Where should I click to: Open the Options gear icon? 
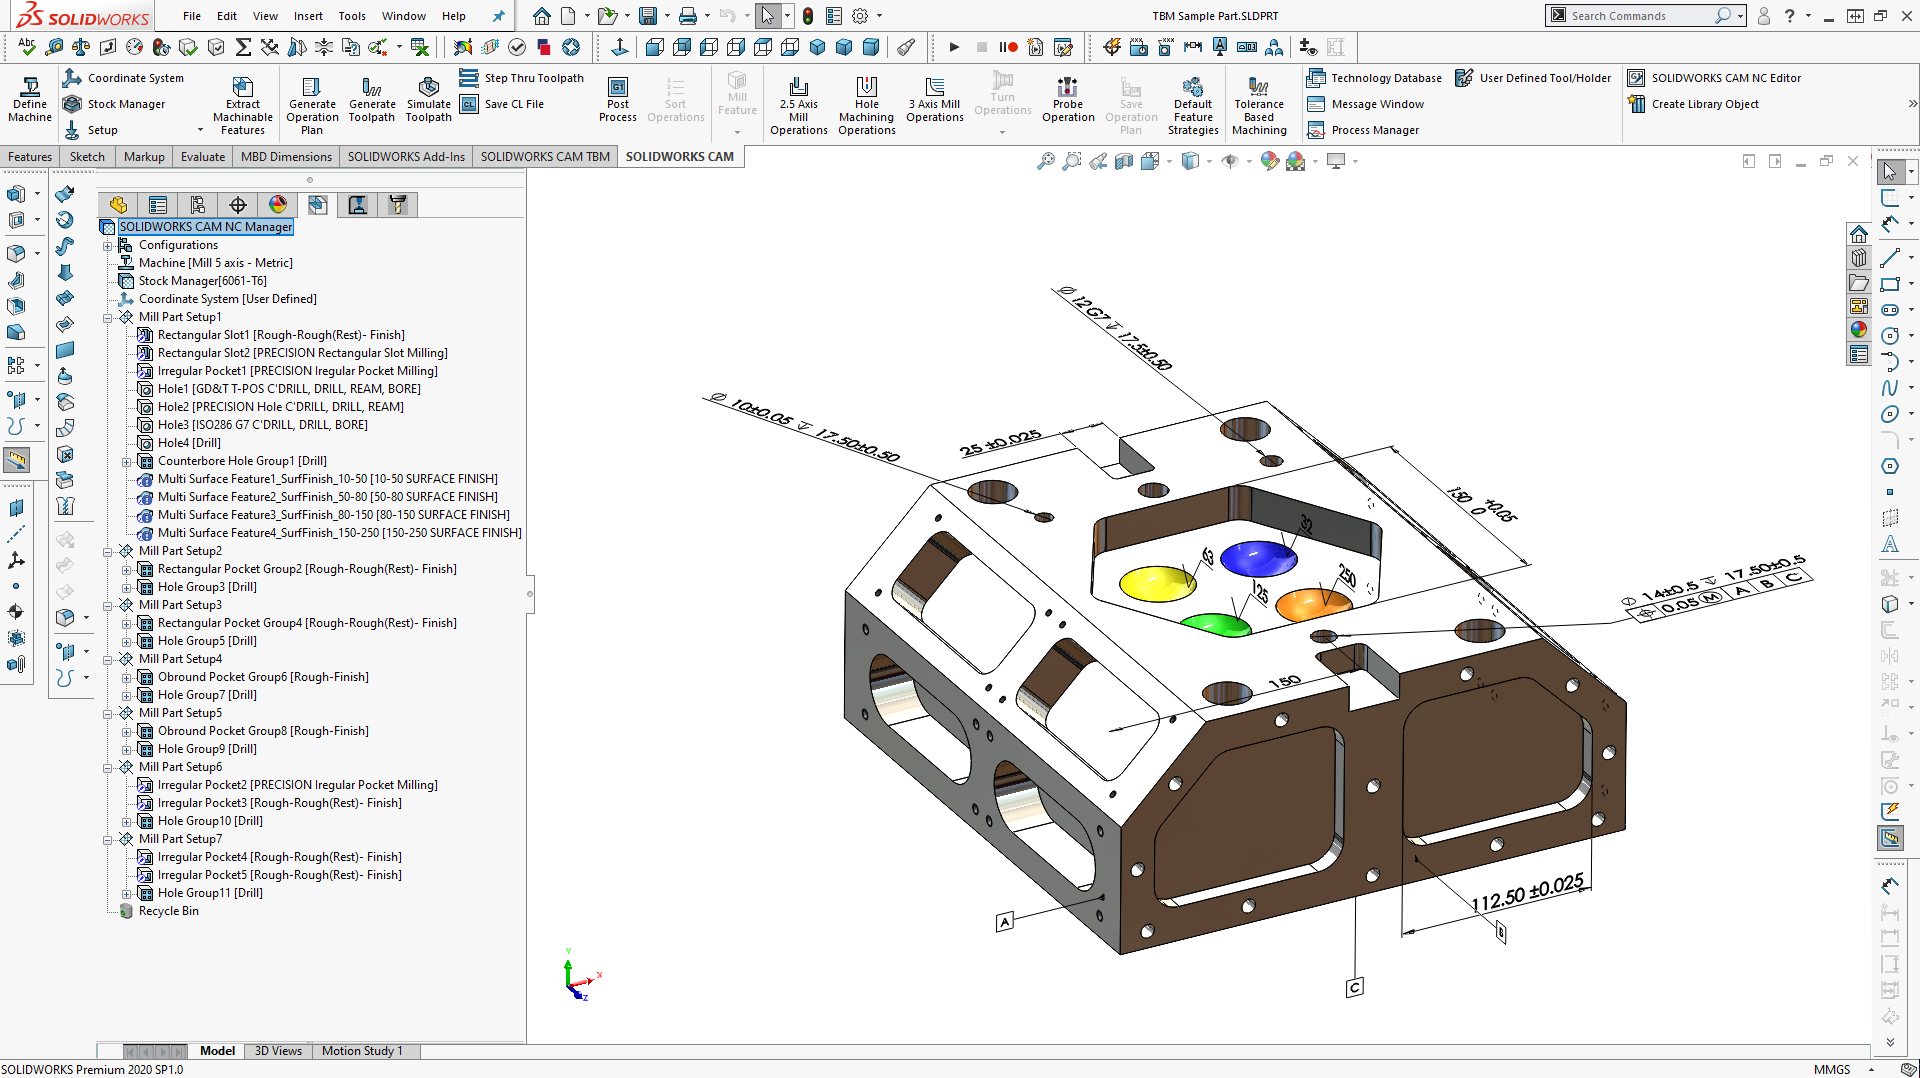click(x=860, y=16)
